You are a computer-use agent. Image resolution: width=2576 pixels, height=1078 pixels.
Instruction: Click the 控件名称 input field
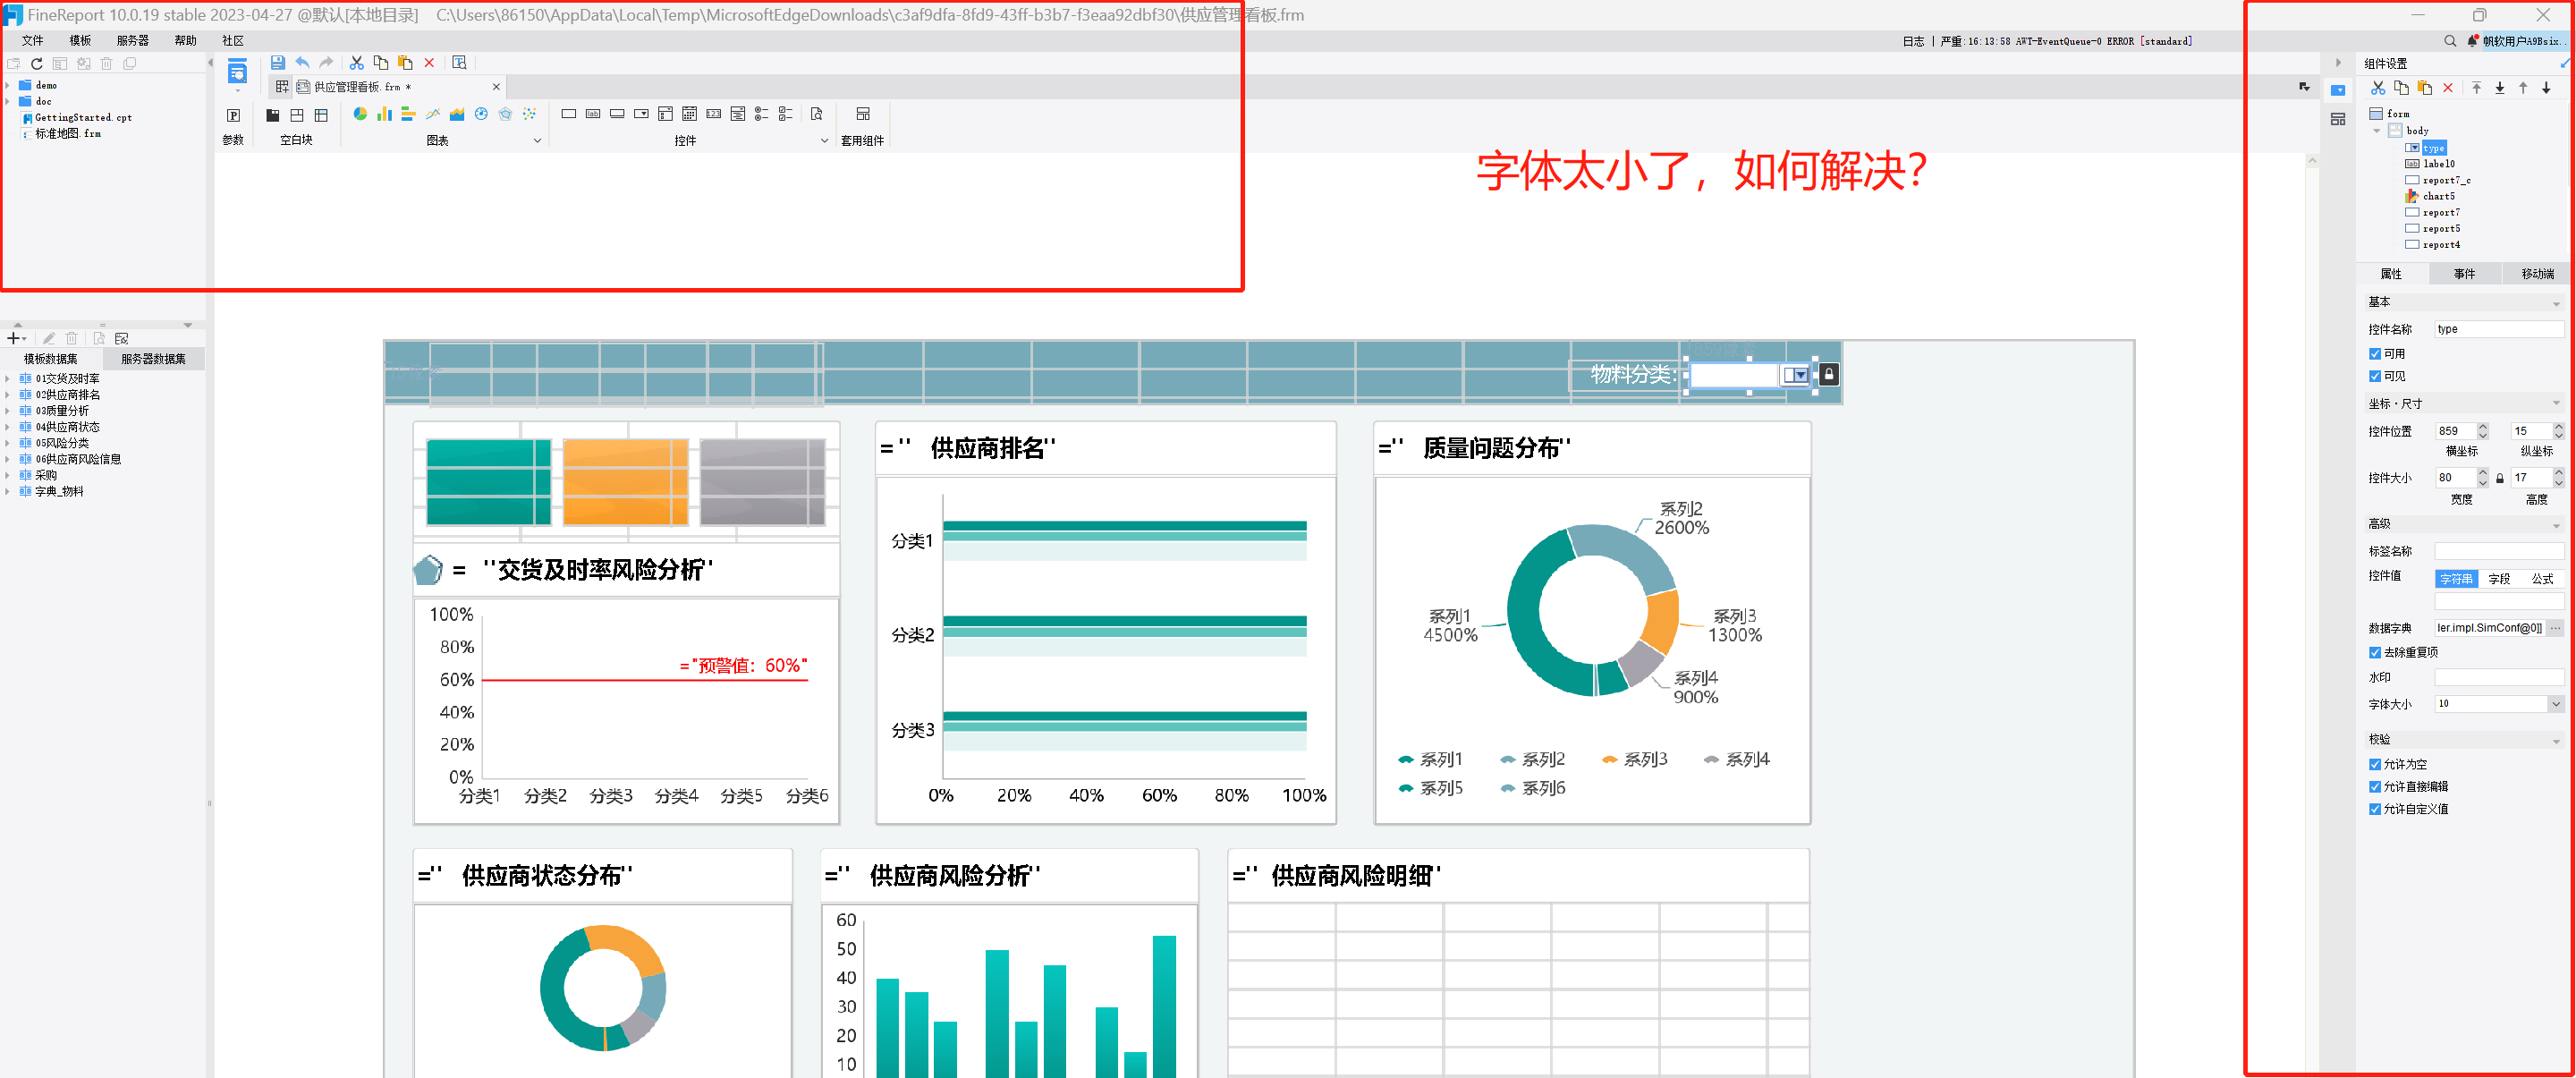pyautogui.click(x=2499, y=329)
